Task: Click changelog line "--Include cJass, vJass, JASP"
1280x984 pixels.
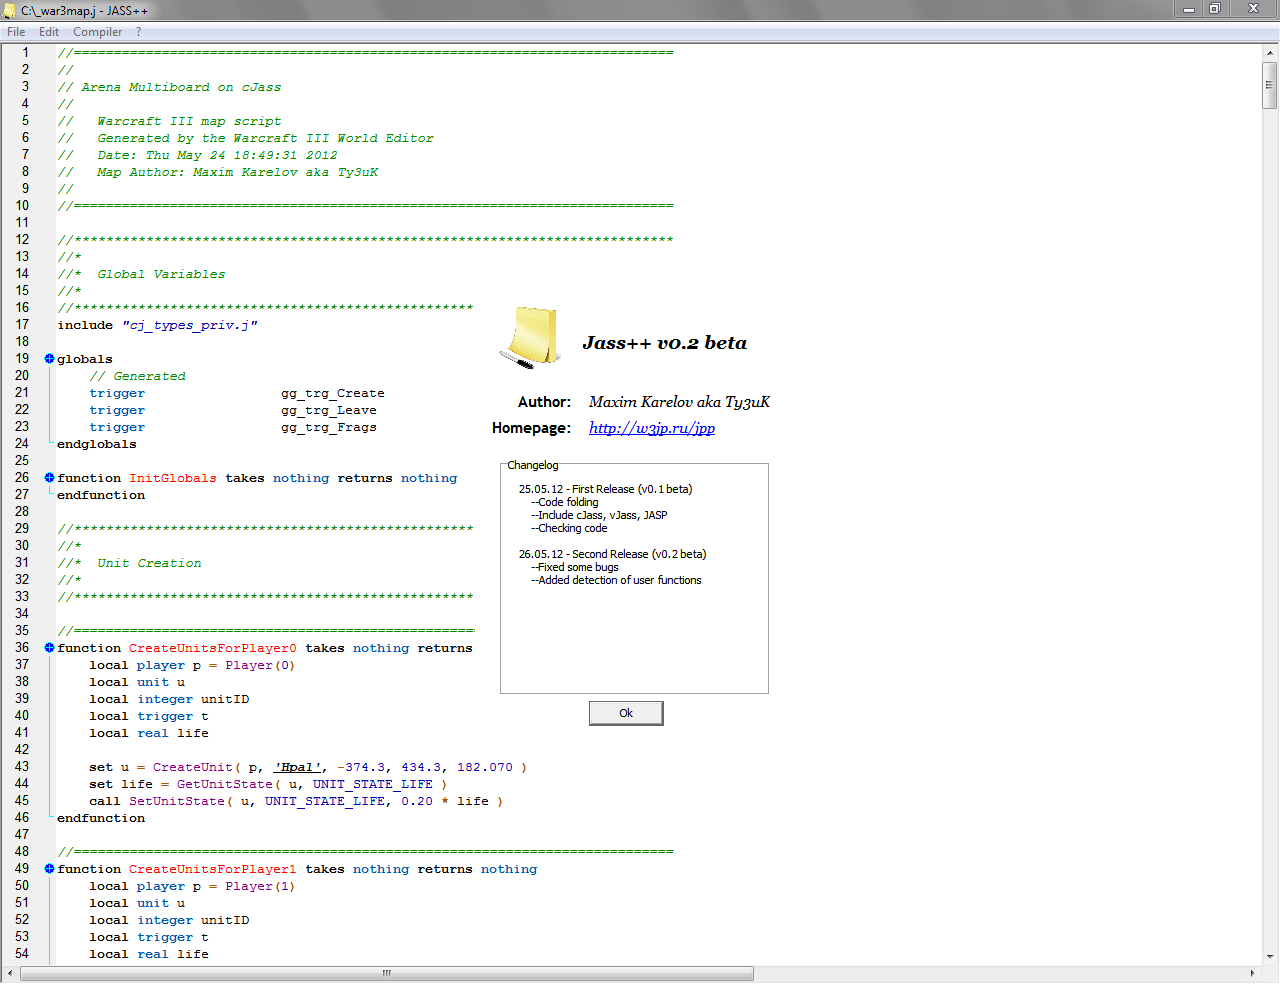Action: (599, 515)
